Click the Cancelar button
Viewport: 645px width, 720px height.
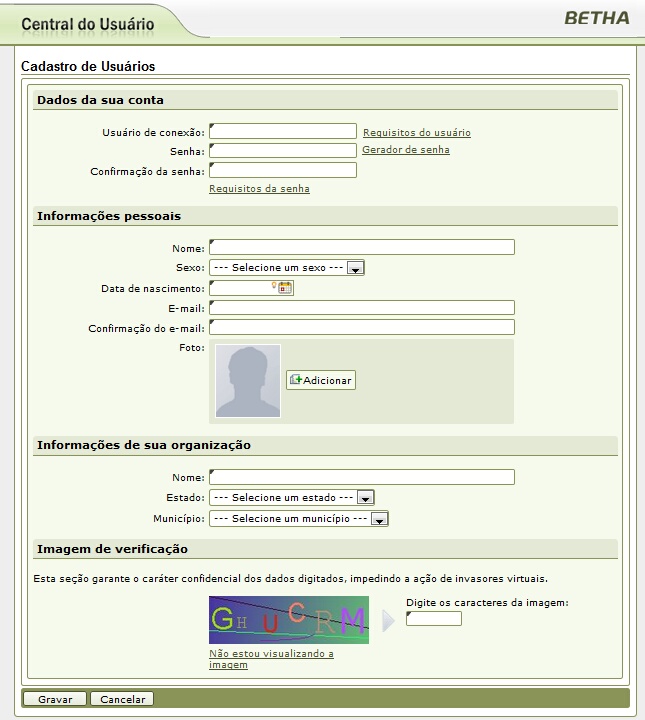point(122,699)
